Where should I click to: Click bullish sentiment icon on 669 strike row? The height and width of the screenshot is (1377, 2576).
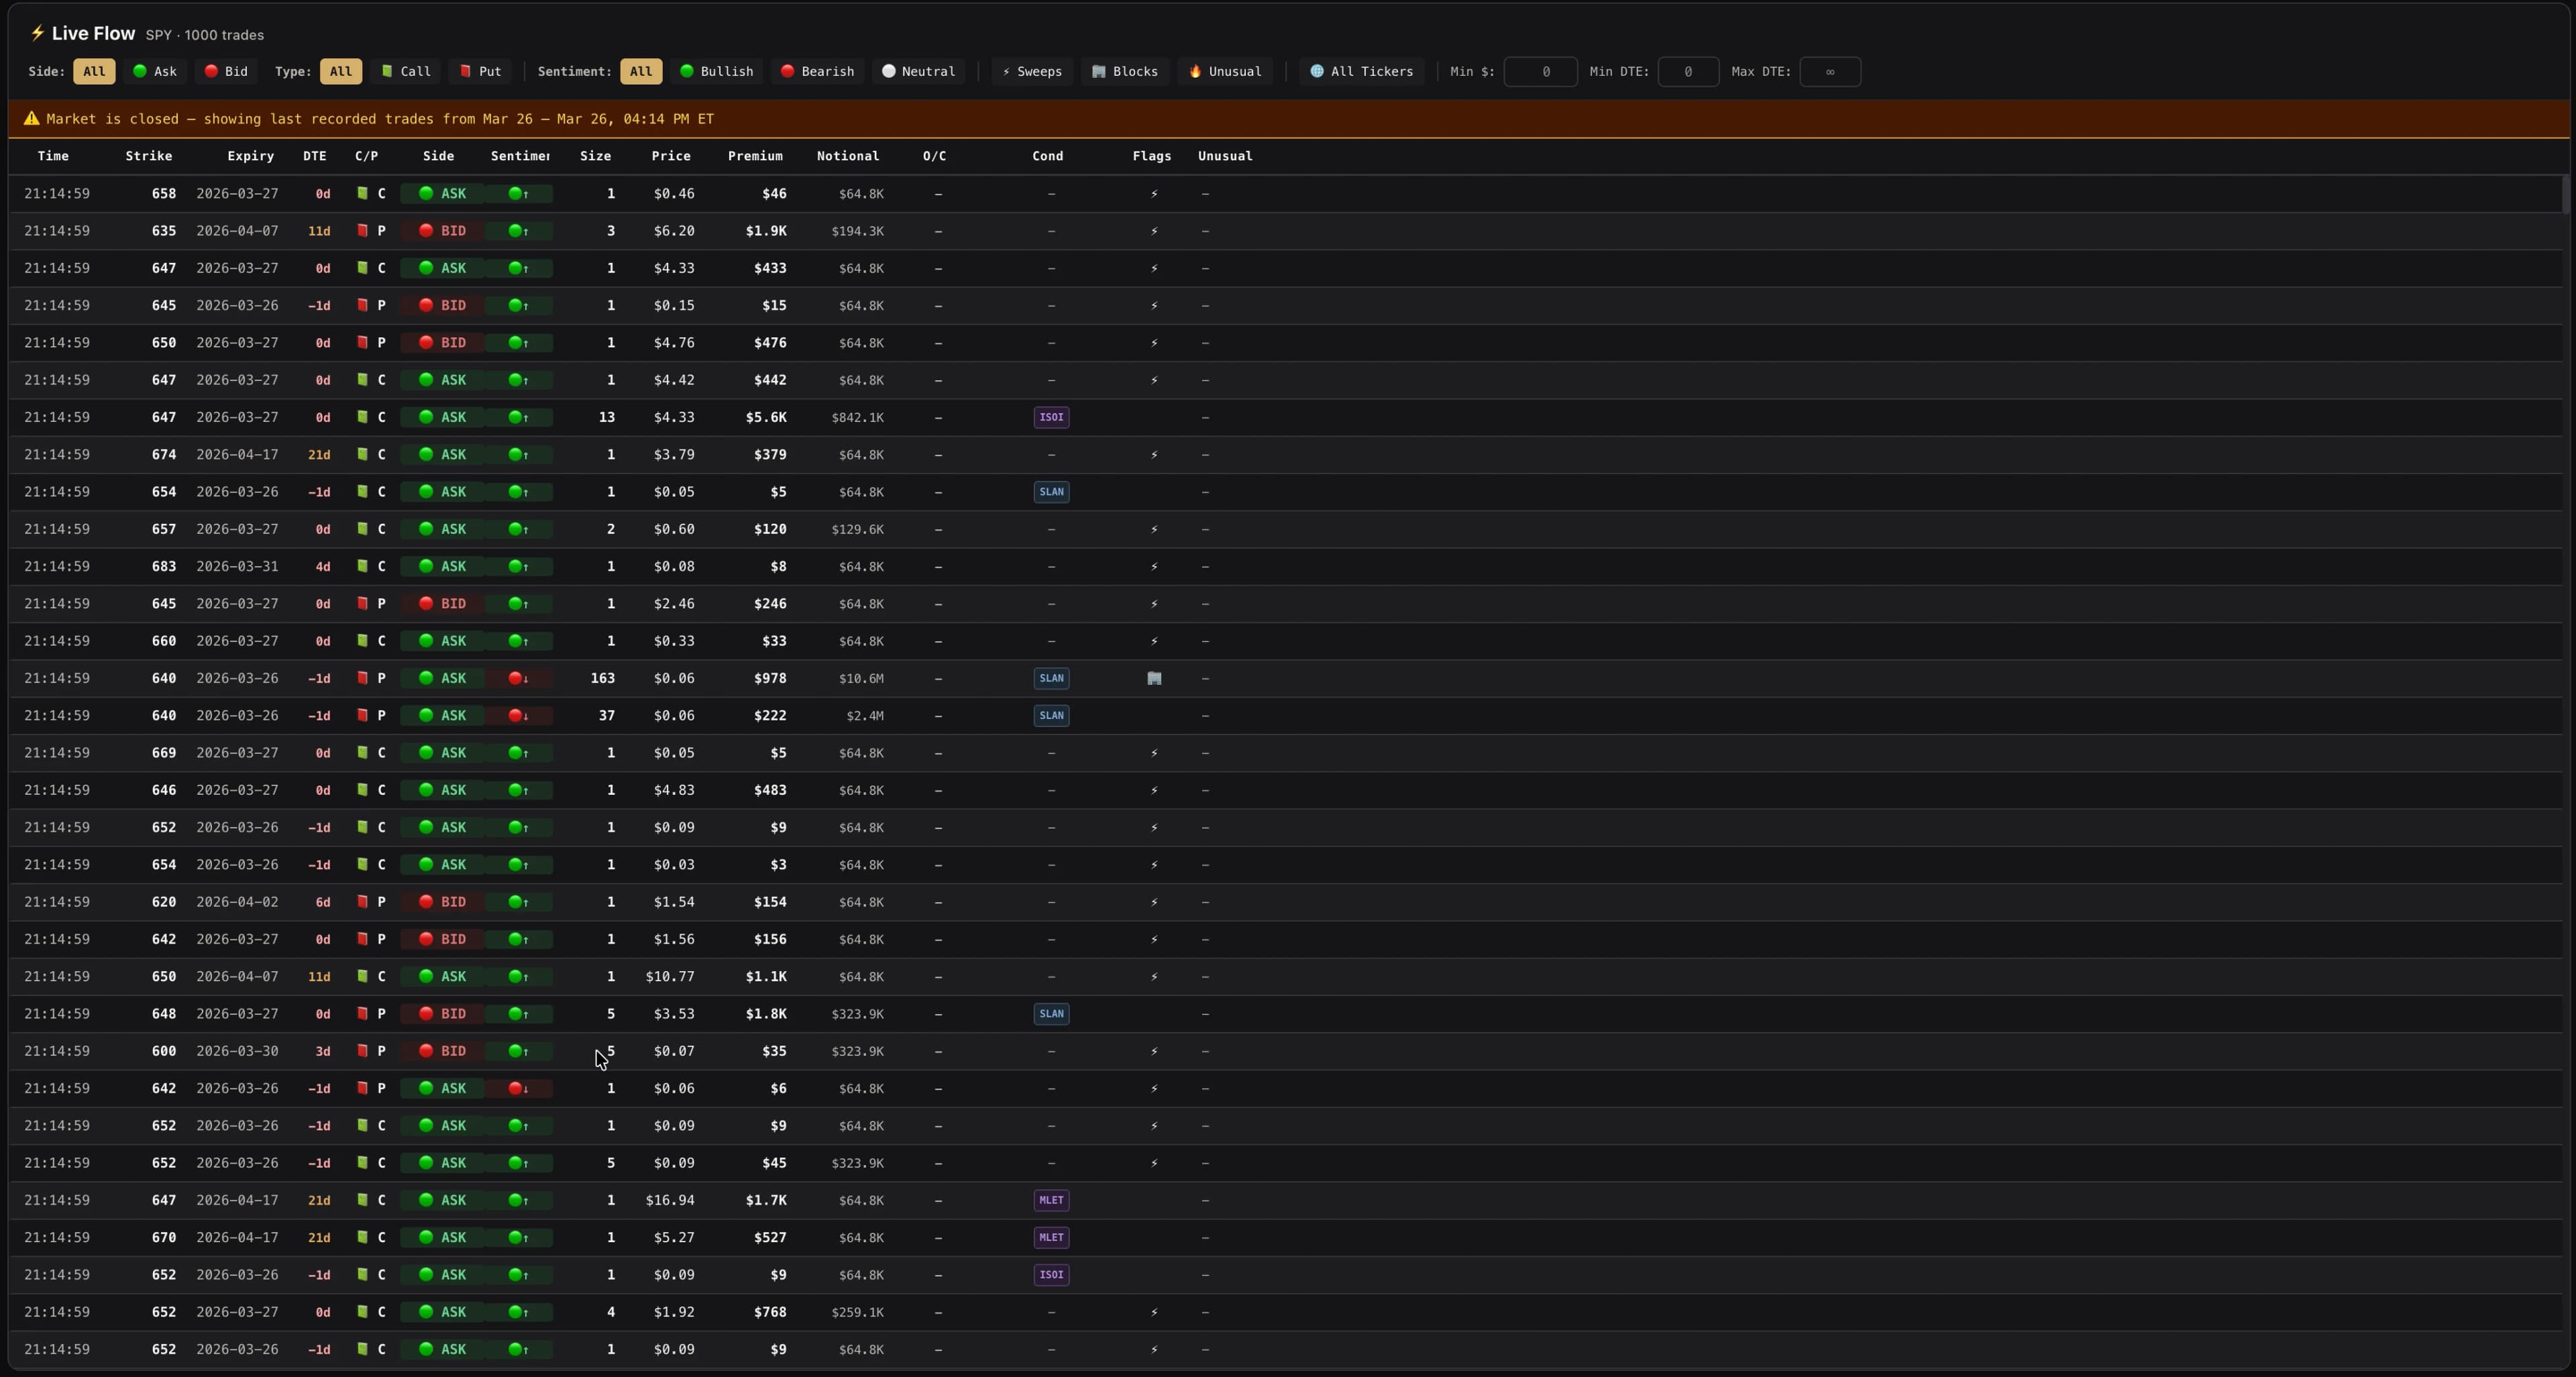(x=518, y=753)
